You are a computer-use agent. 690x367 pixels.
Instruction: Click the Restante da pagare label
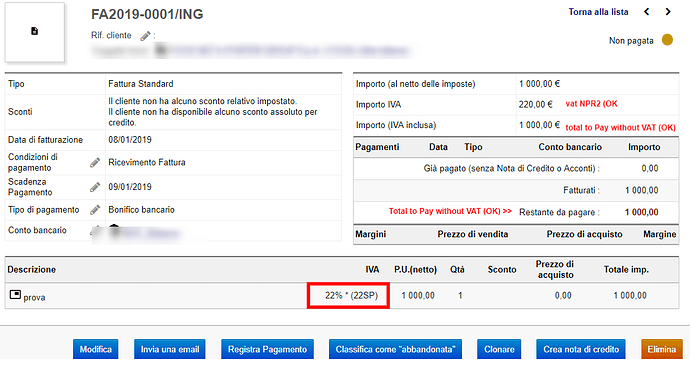tap(559, 213)
